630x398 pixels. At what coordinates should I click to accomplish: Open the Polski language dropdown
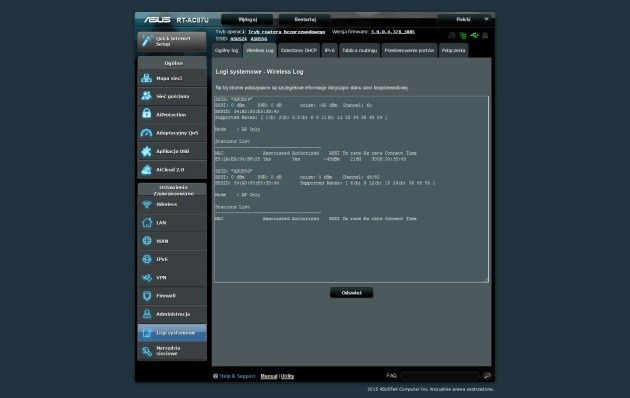coord(465,19)
